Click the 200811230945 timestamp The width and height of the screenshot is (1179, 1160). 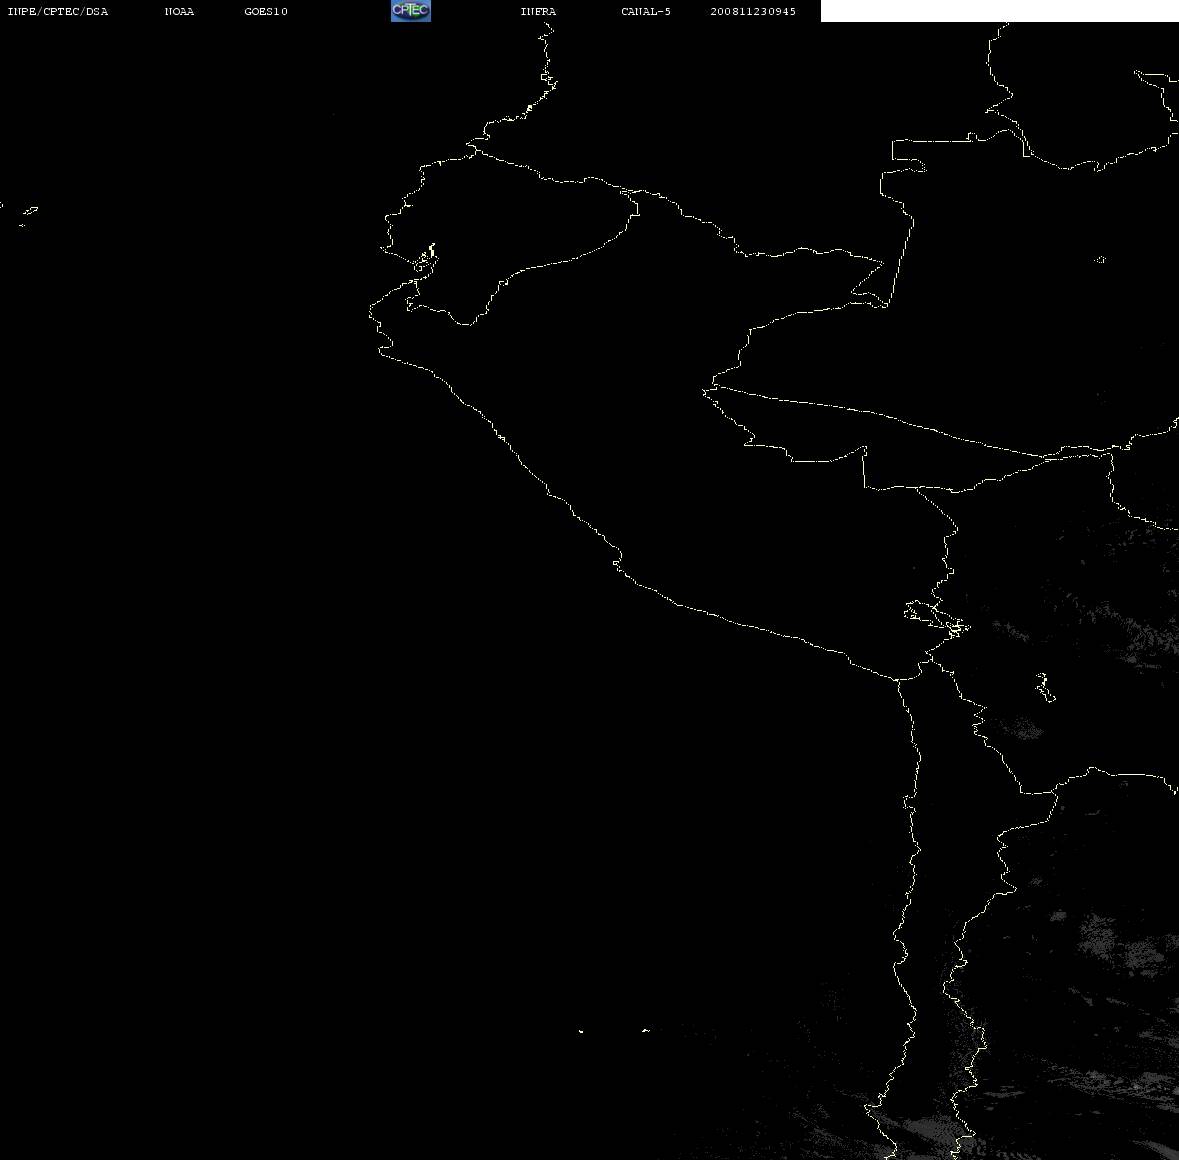coord(753,11)
